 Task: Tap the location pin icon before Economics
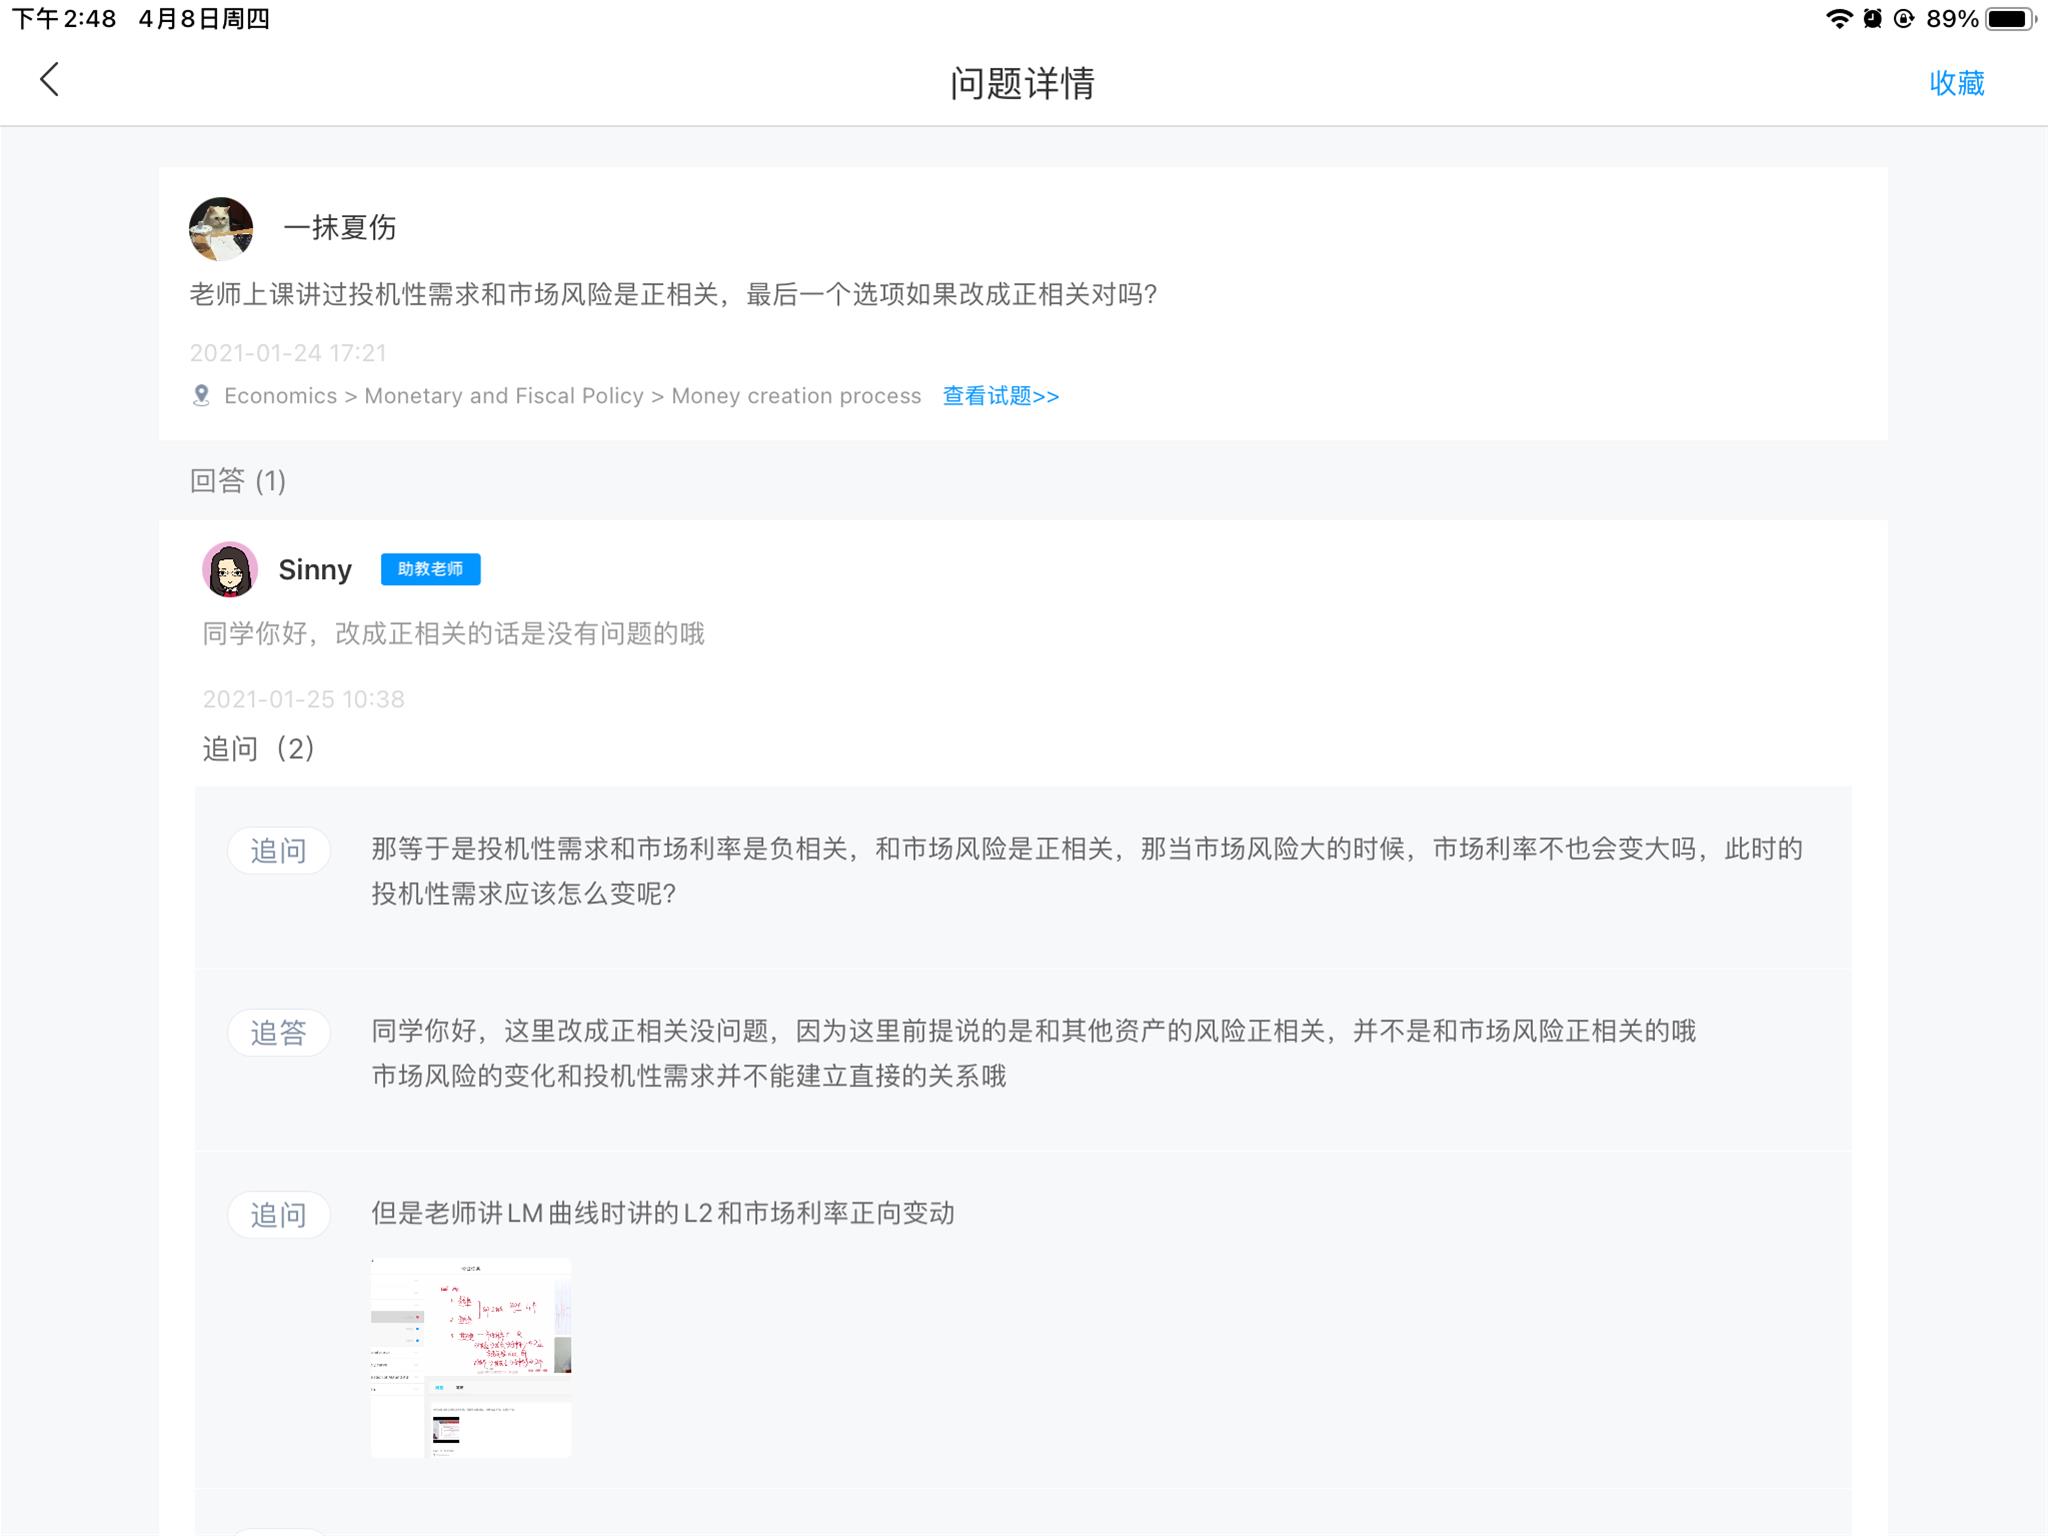point(201,396)
